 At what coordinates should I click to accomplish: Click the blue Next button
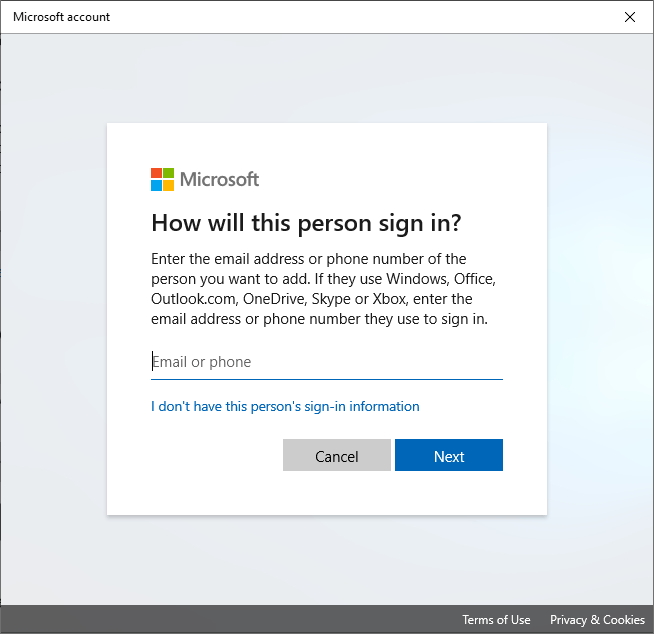click(448, 456)
